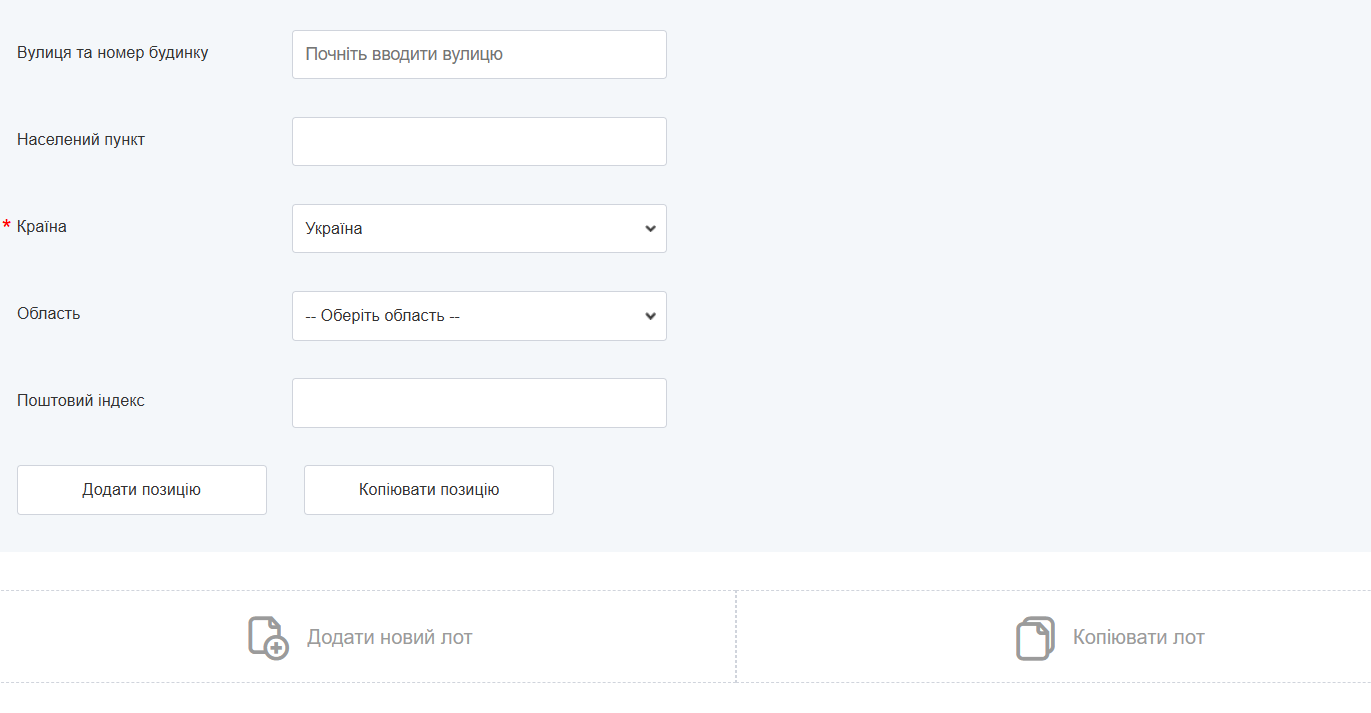The height and width of the screenshot is (713, 1371).
Task: Click the Країна field label
Action: pyautogui.click(x=42, y=227)
